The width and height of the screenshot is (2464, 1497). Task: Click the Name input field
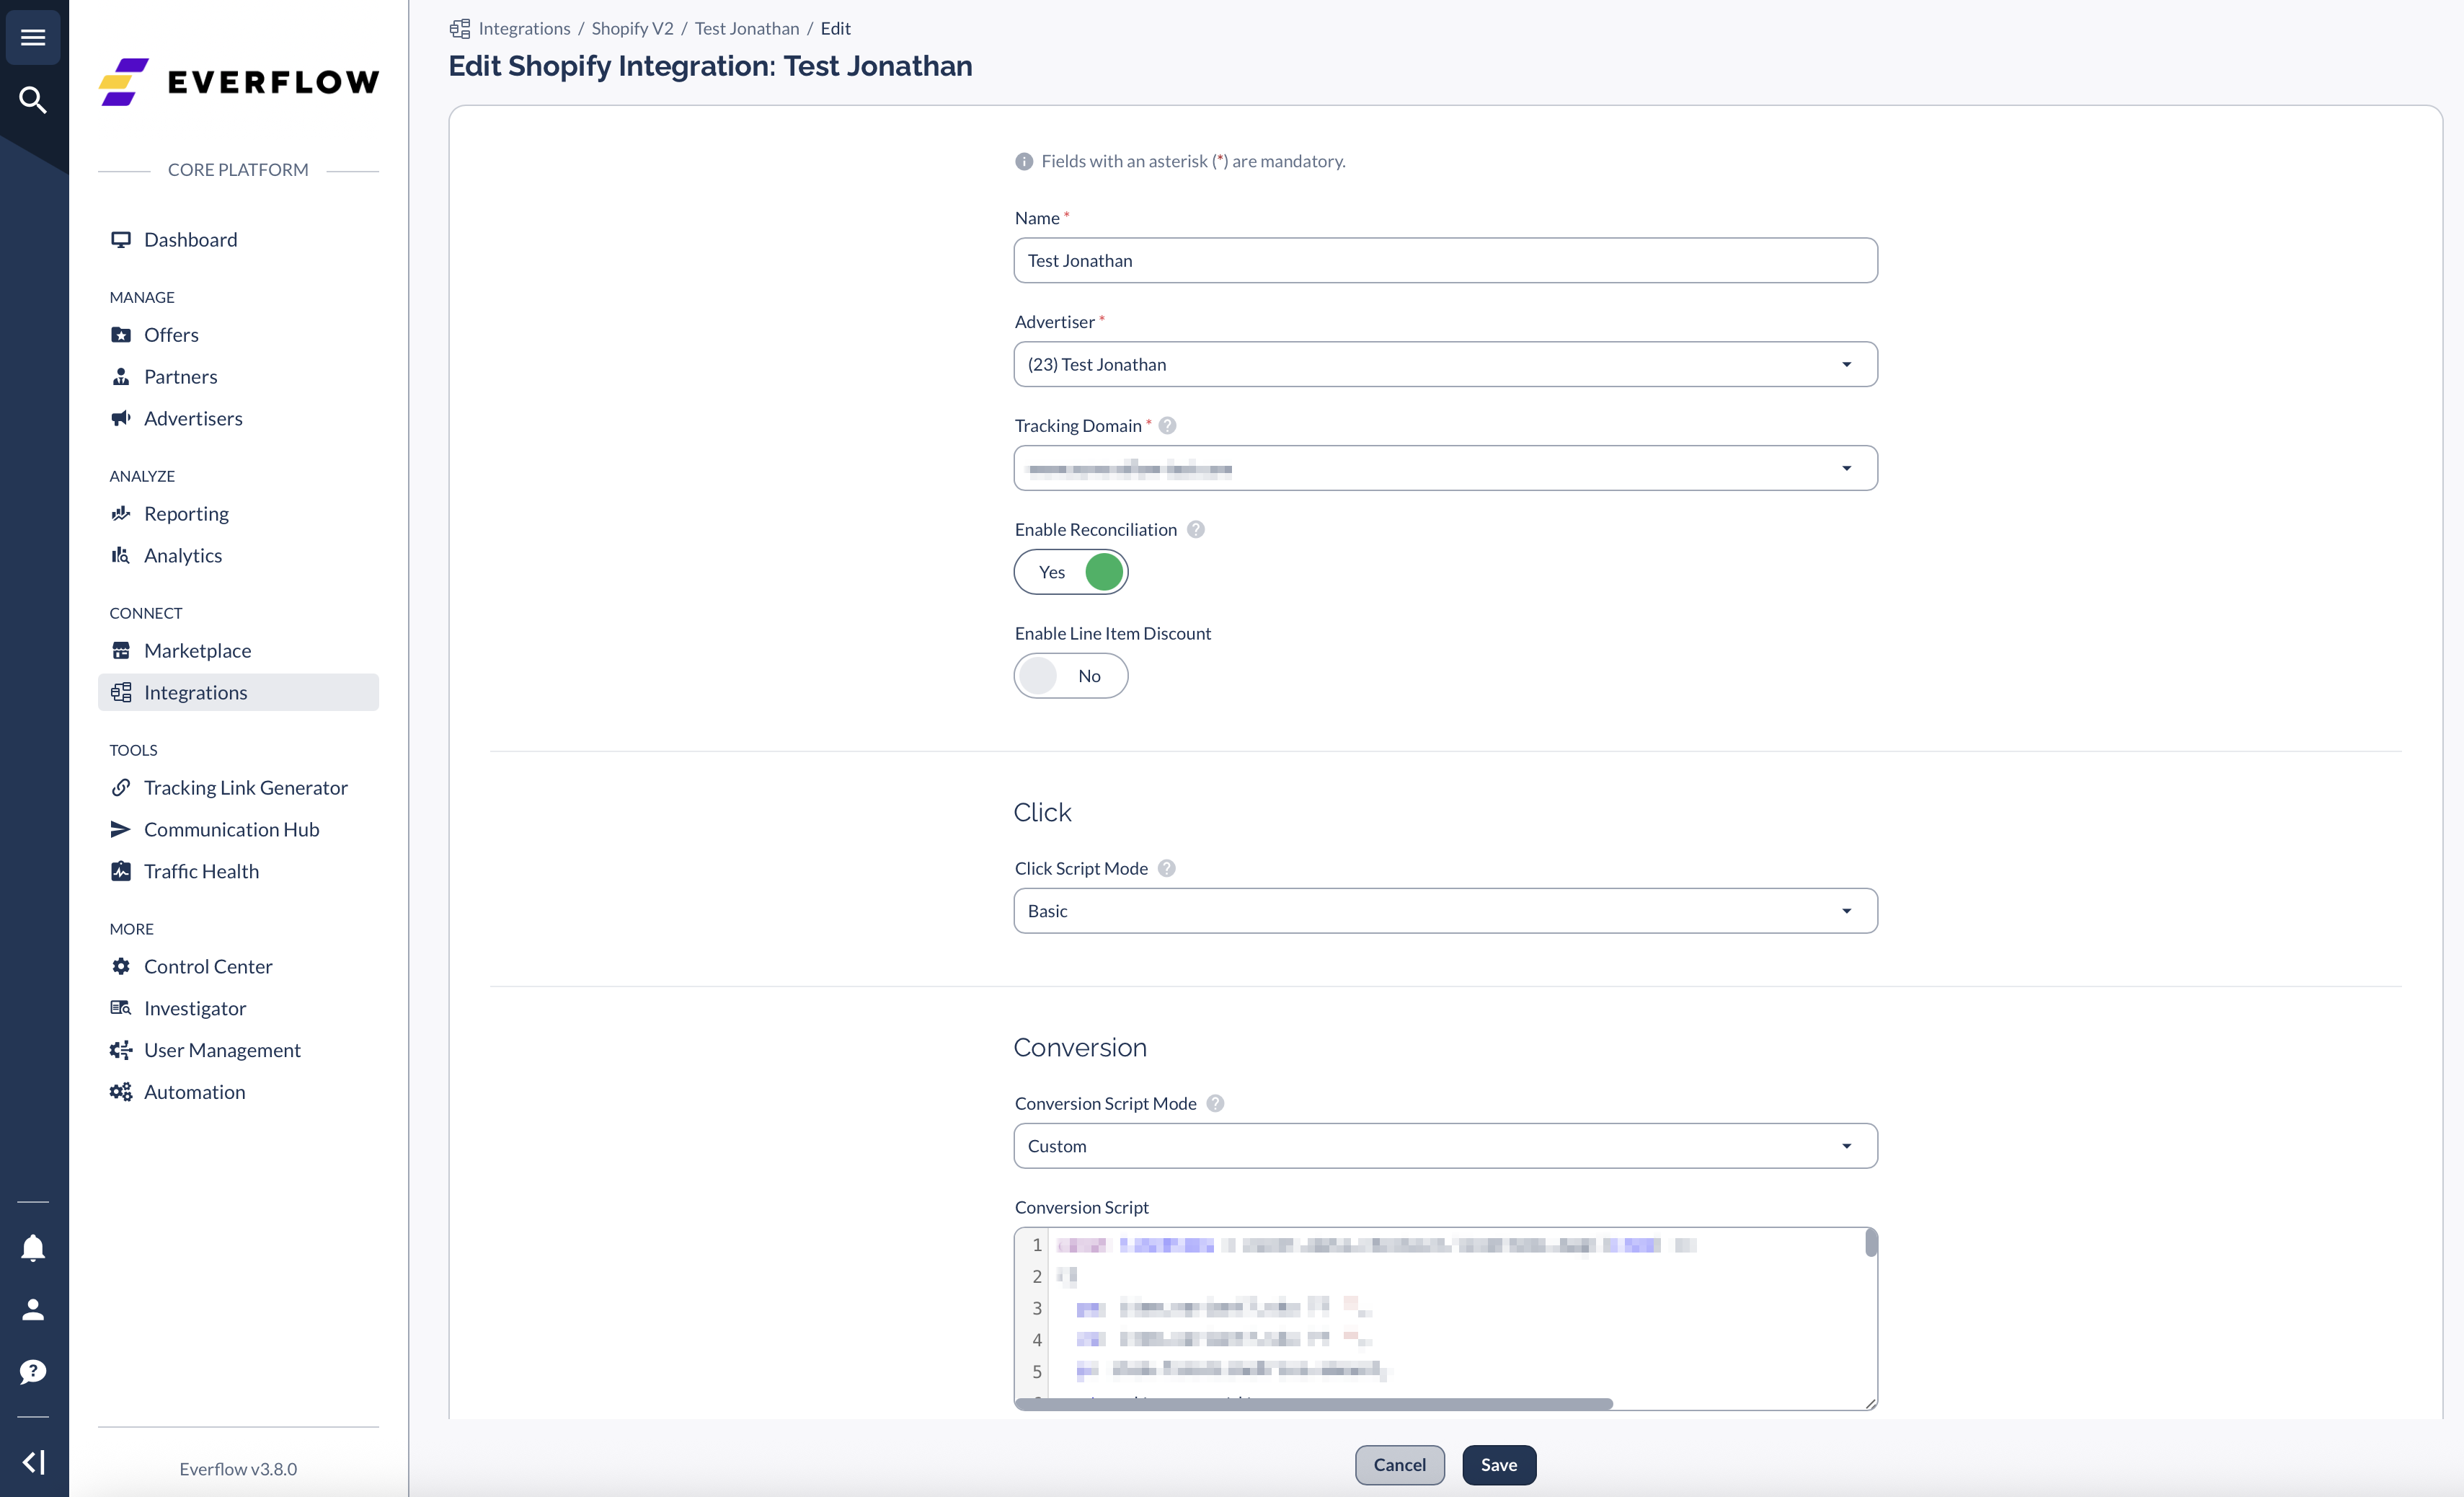[1446, 260]
